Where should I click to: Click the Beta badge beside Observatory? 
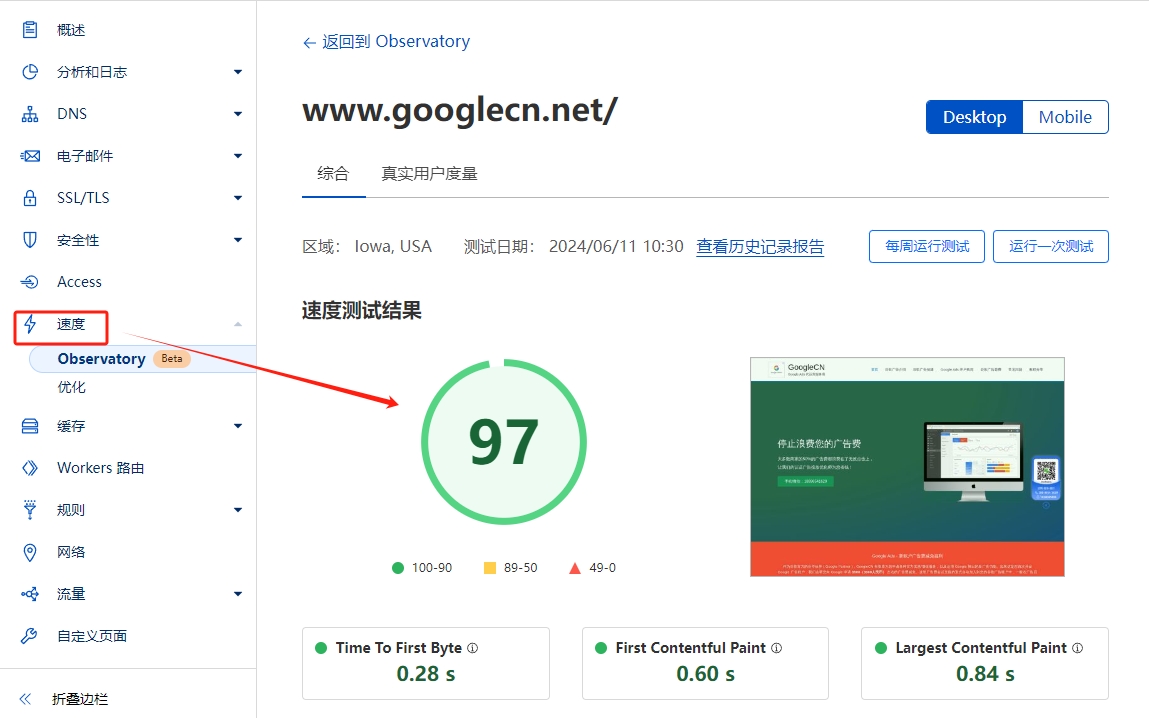[171, 359]
